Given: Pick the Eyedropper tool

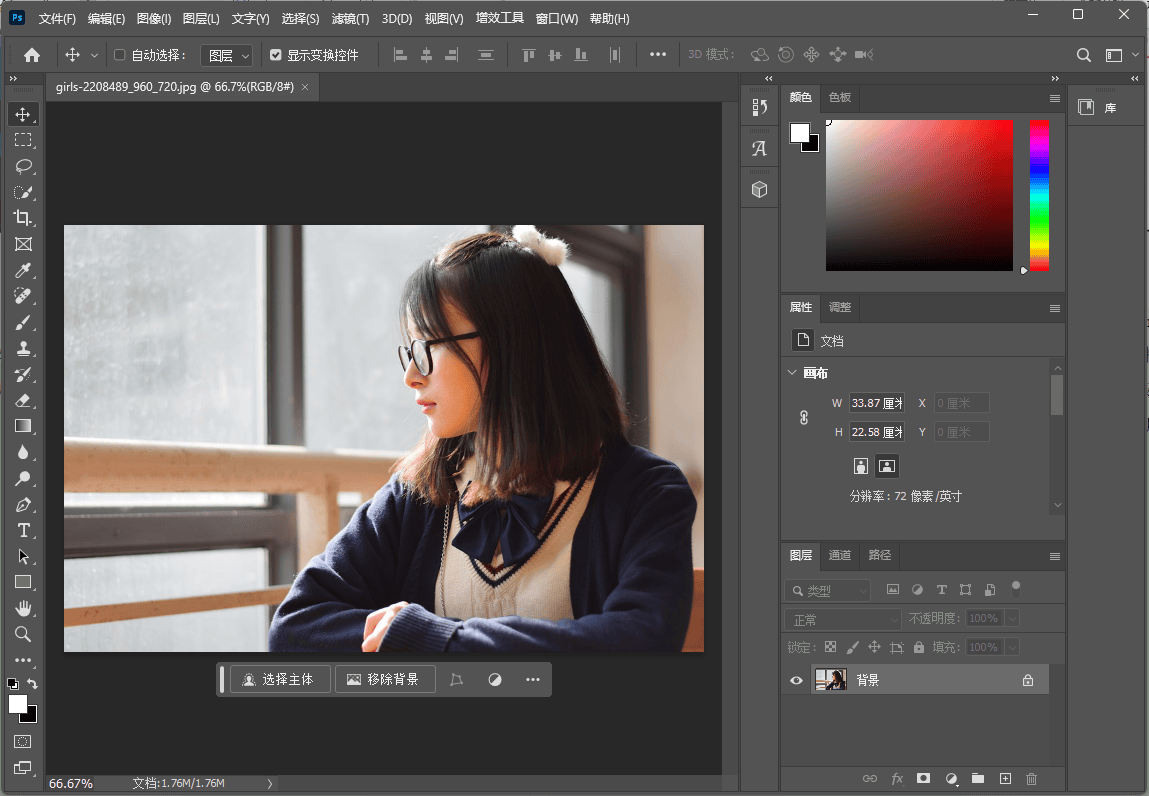Looking at the screenshot, I should (x=23, y=271).
